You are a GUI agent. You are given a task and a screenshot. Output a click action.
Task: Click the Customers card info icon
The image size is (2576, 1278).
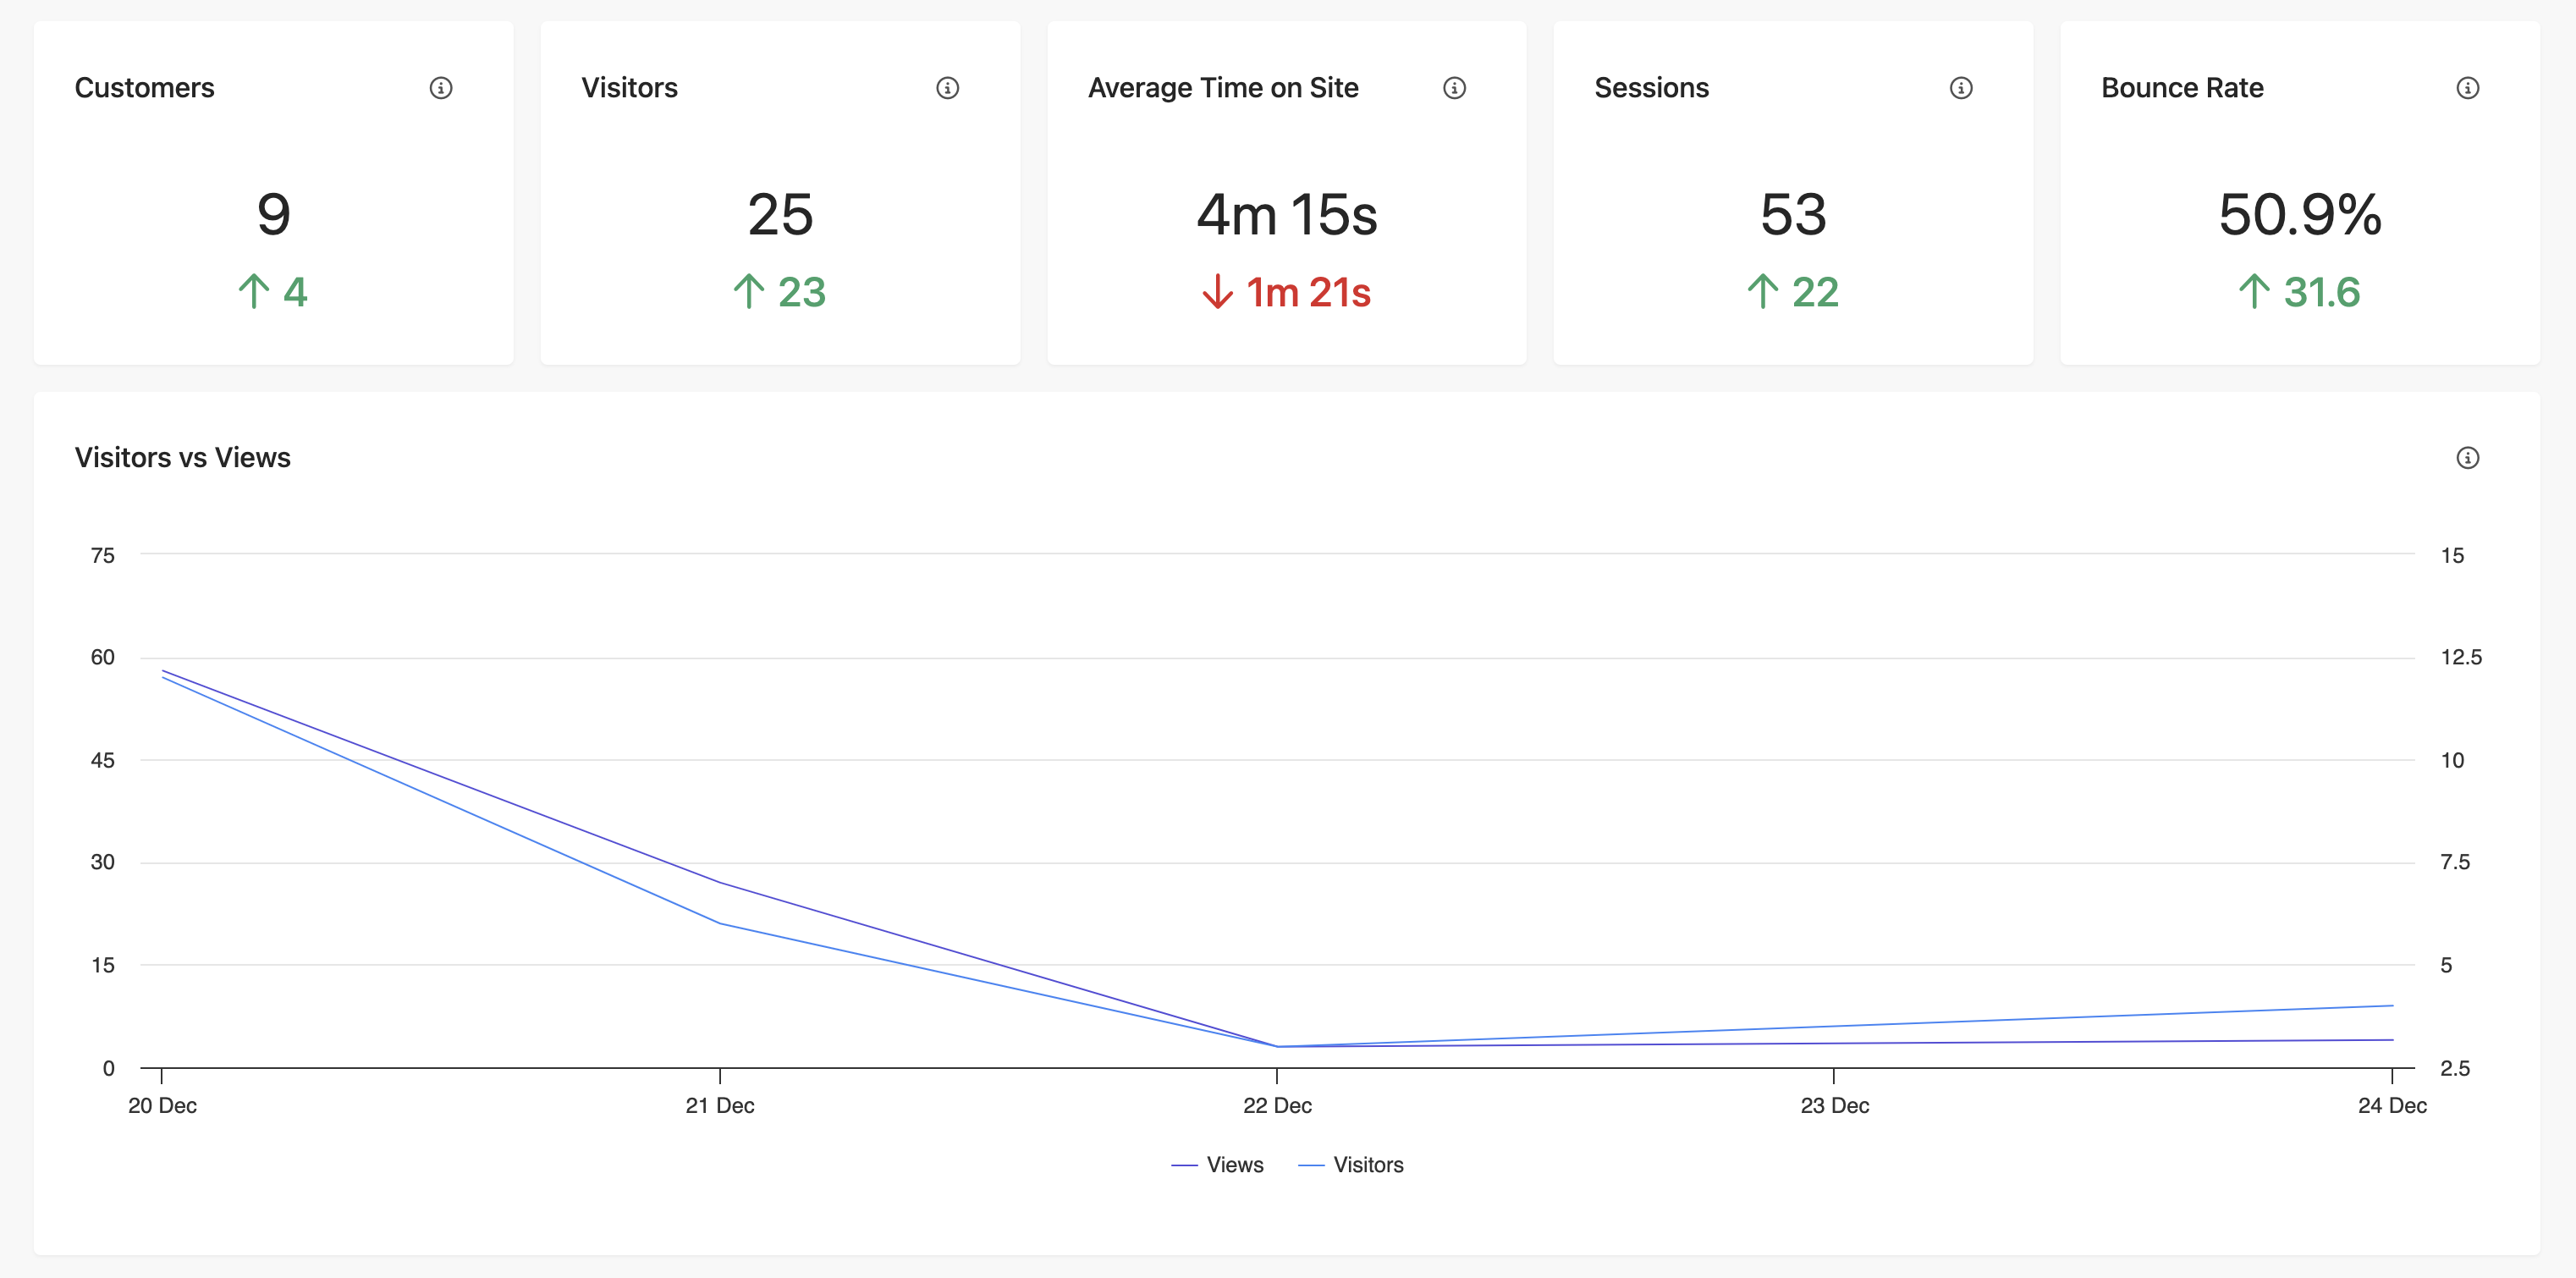point(441,88)
